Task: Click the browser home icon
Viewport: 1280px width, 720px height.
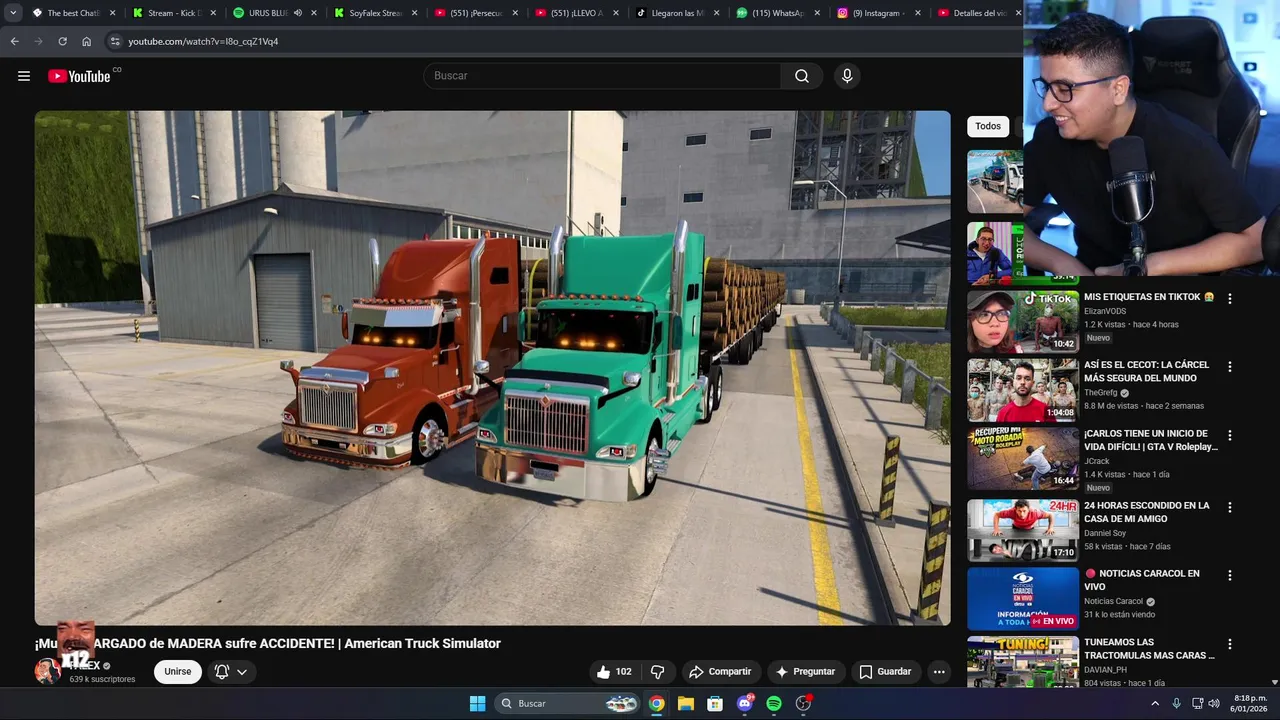Action: (x=86, y=41)
